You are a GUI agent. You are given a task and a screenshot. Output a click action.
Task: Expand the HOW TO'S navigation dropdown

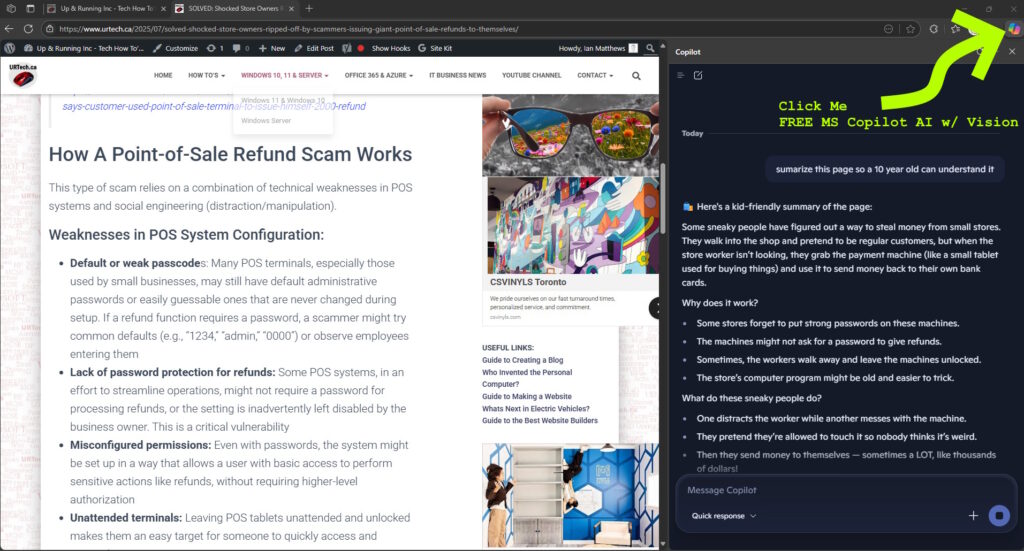tap(207, 75)
